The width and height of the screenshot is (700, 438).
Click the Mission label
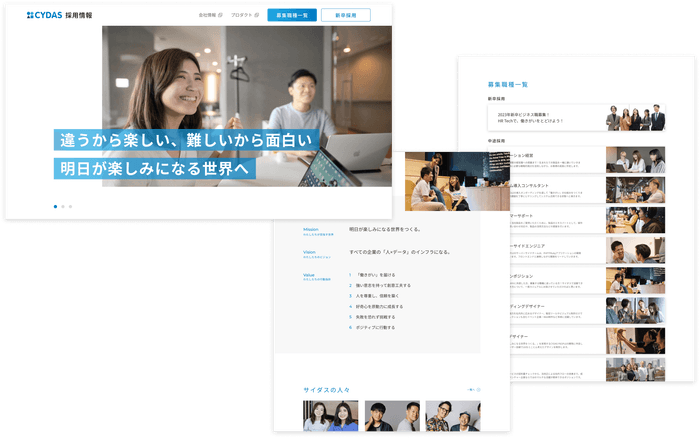[311, 229]
